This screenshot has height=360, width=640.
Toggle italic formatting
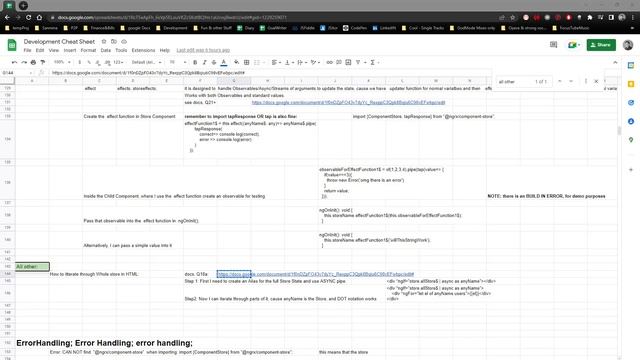point(204,62)
